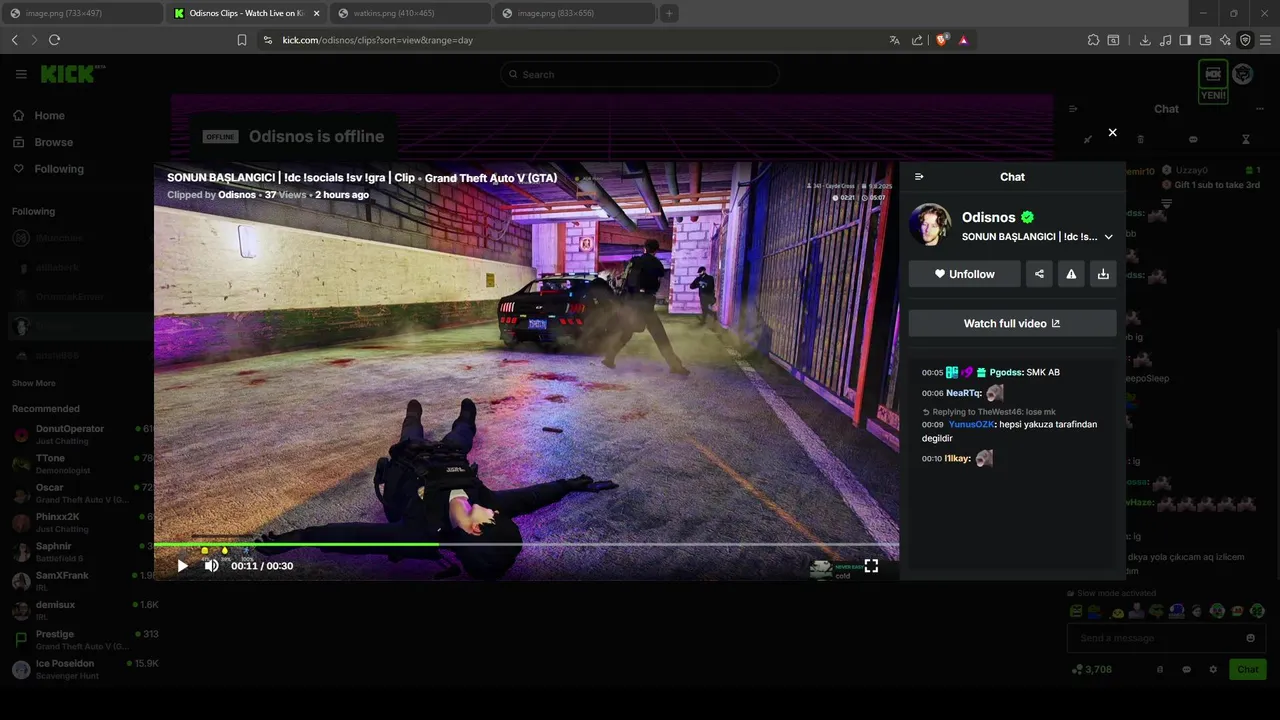Close the Odisnos Clips tab
Viewport: 1280px width, 720px height.
(316, 13)
